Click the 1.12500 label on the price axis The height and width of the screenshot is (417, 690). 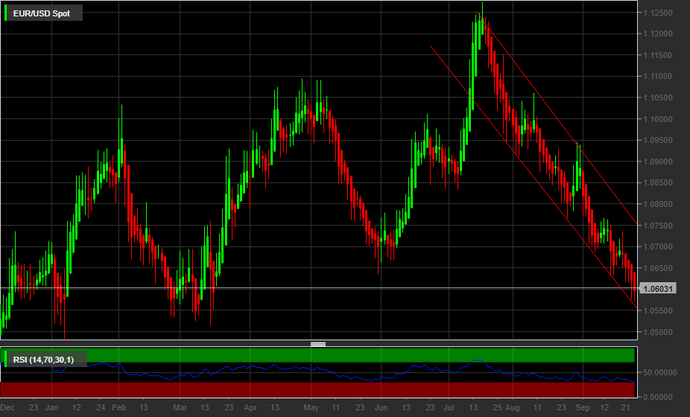661,14
